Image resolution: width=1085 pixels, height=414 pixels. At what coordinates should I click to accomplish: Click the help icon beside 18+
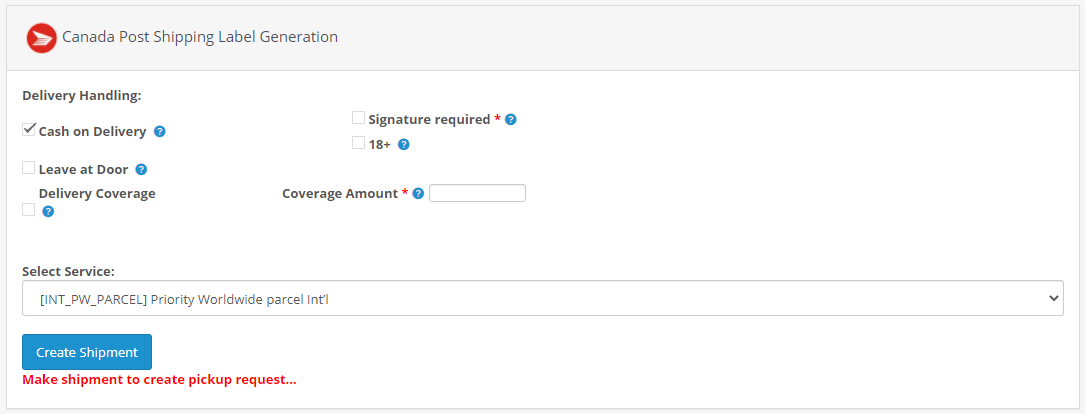click(x=404, y=145)
